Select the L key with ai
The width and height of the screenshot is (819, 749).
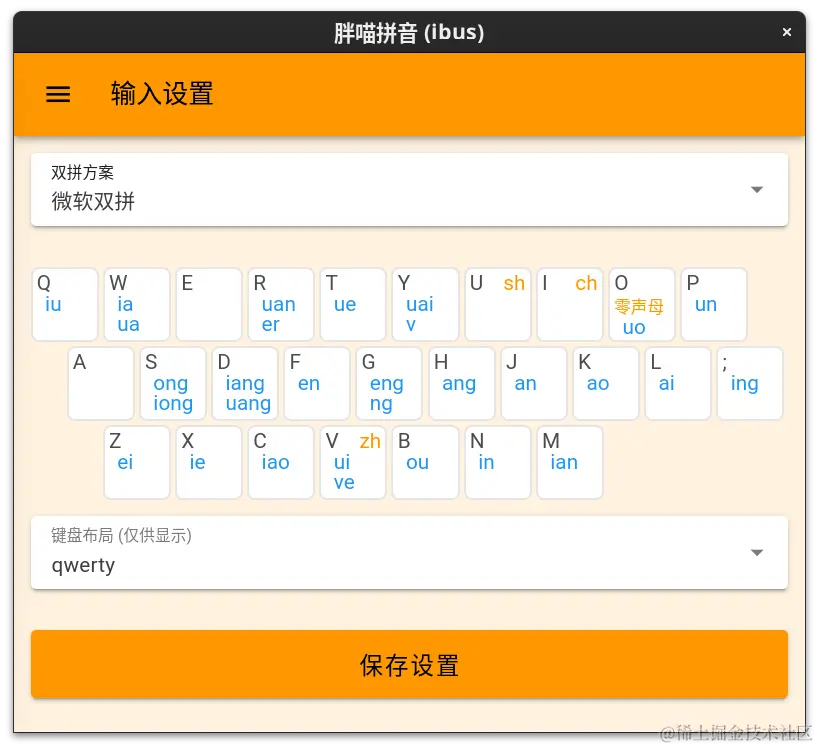tap(678, 383)
